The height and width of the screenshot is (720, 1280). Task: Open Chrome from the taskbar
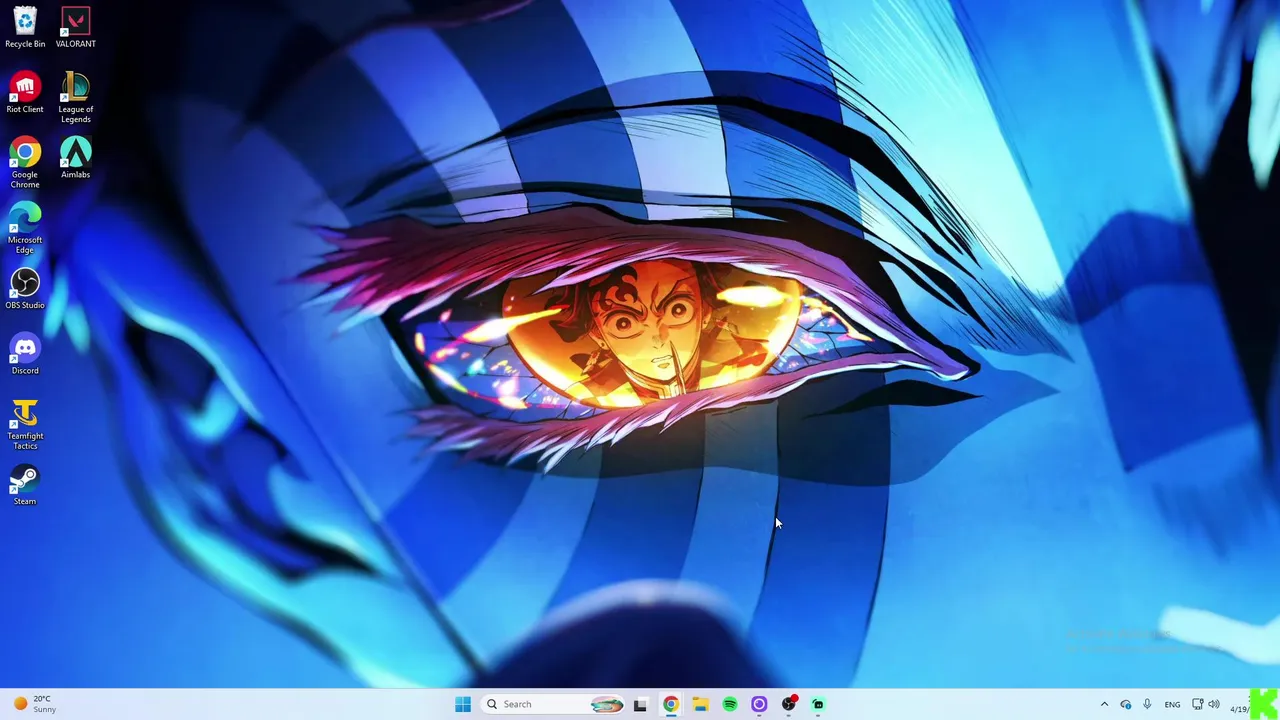670,704
